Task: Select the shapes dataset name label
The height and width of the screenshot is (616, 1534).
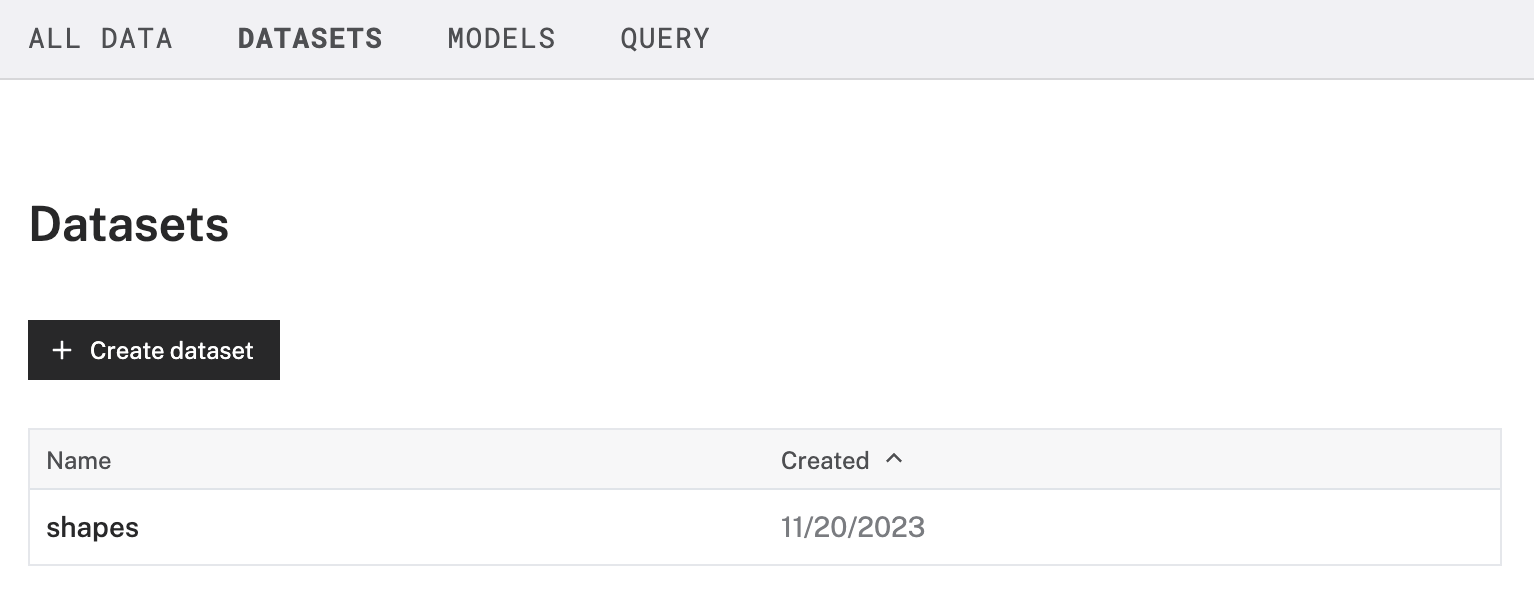Action: click(x=92, y=527)
